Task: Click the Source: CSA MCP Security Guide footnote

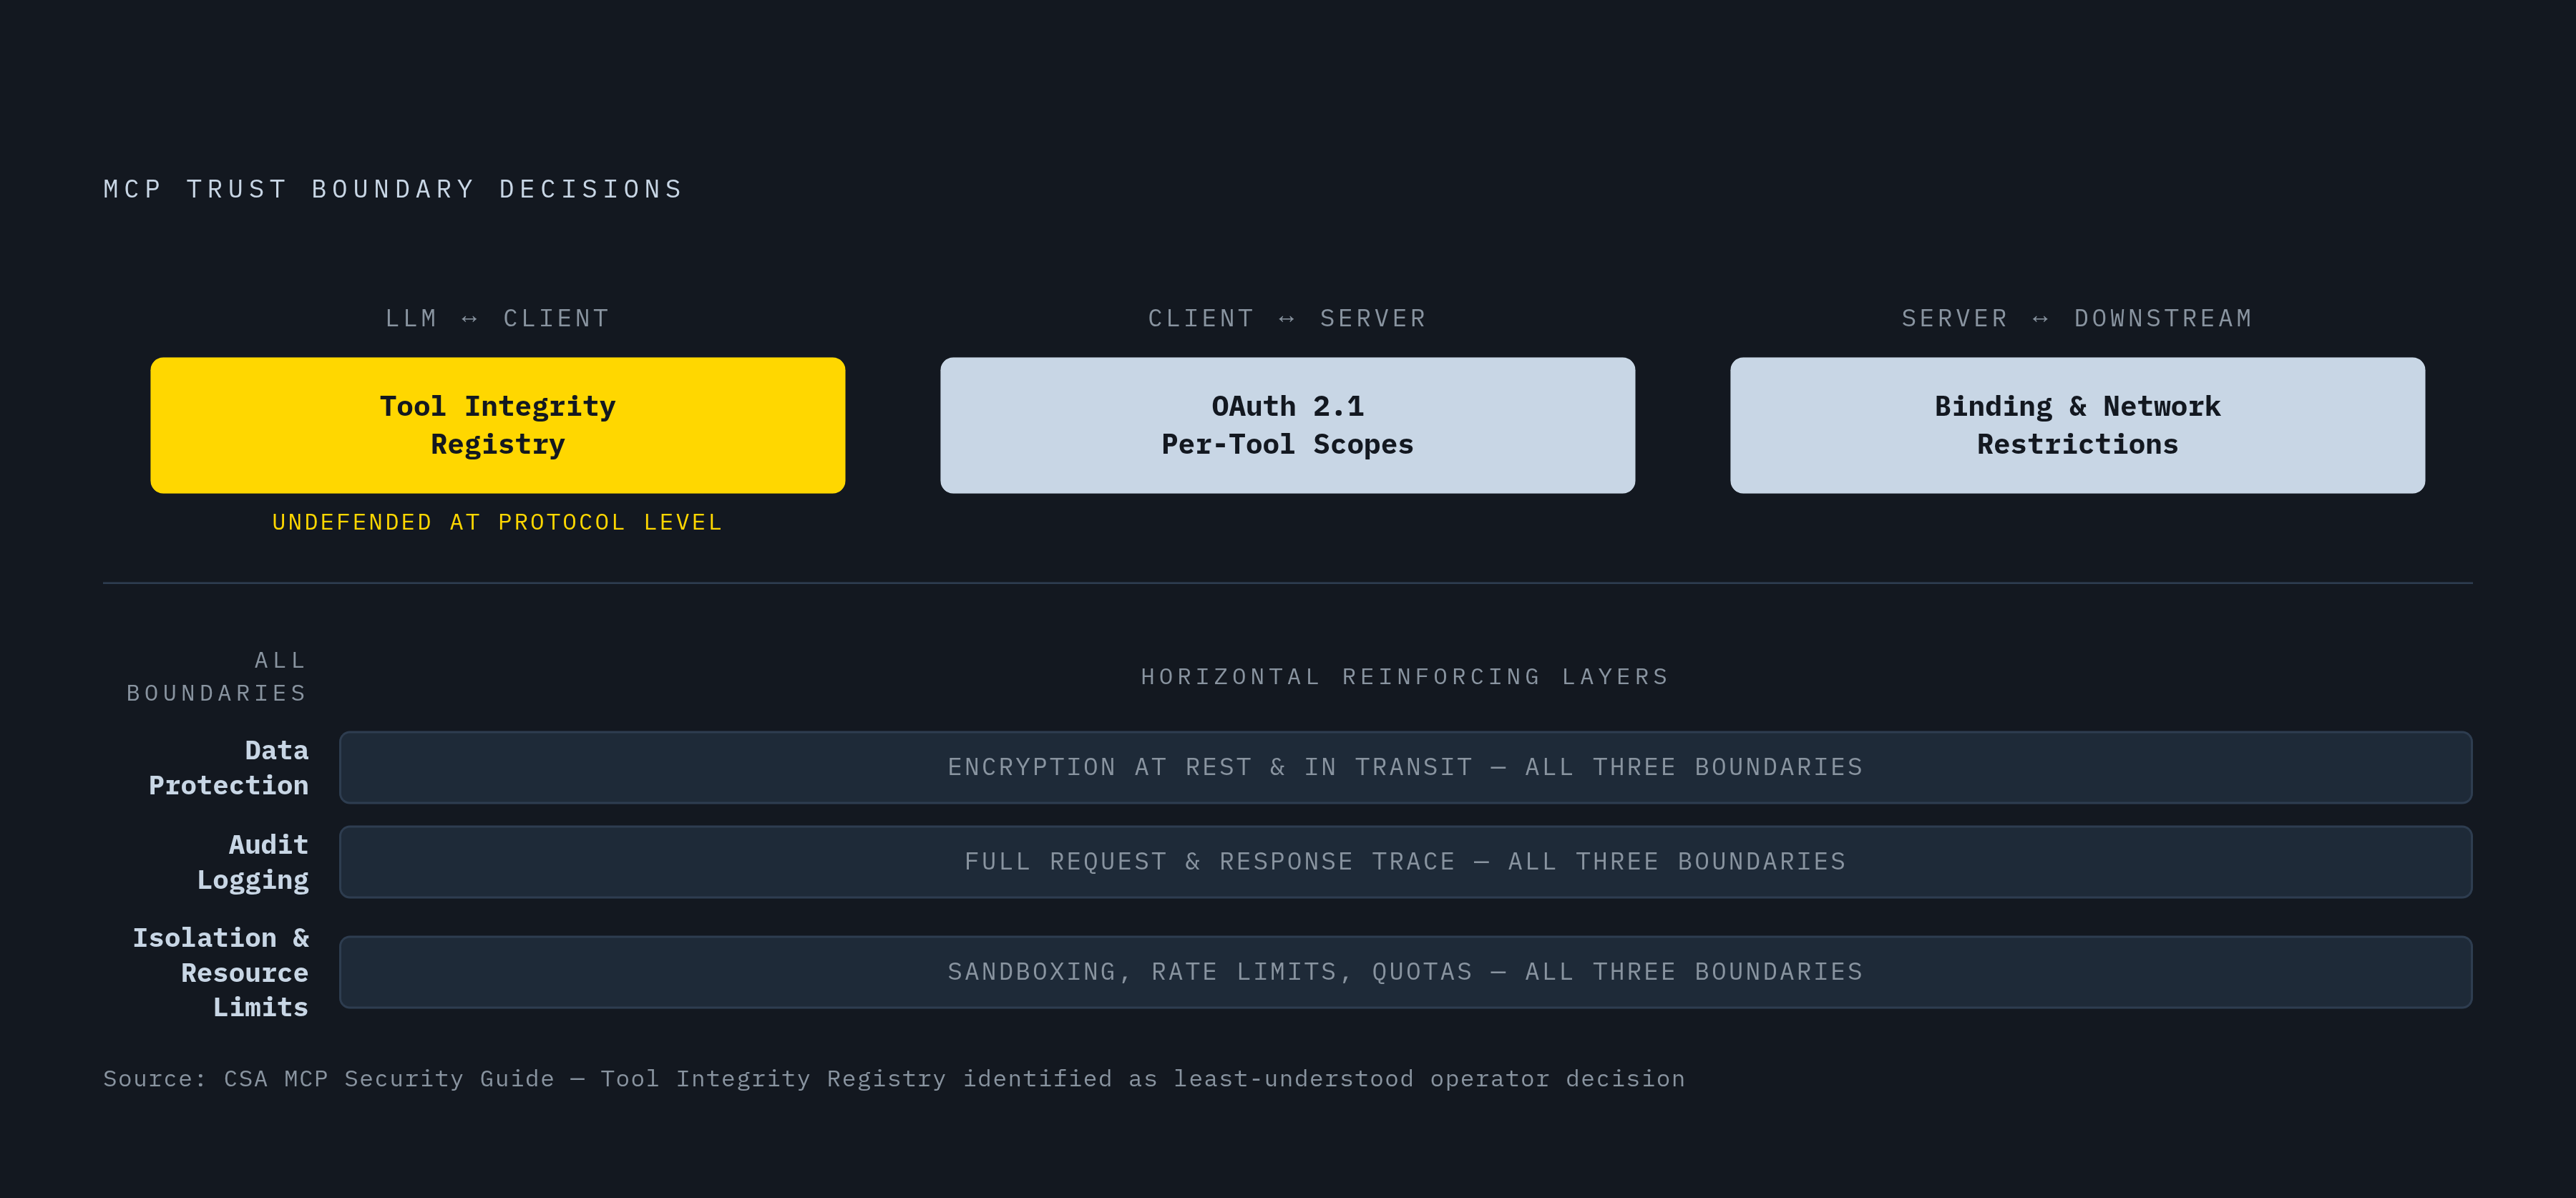Action: [x=894, y=1078]
